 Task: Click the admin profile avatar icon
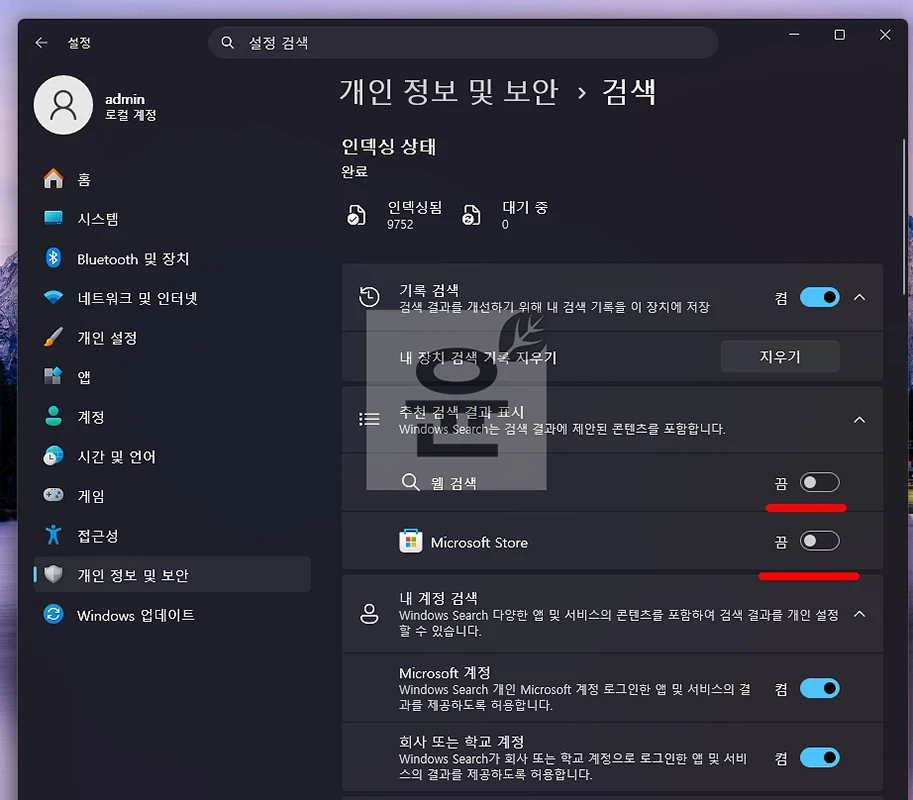(63, 105)
